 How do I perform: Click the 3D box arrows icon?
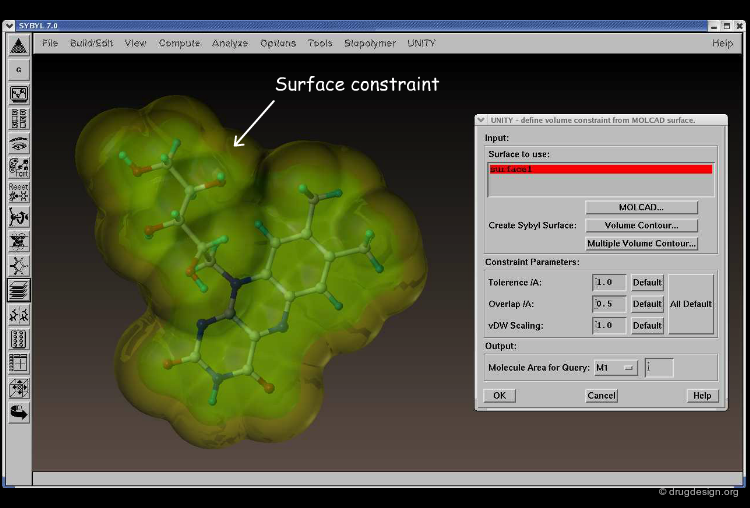pyautogui.click(x=19, y=388)
